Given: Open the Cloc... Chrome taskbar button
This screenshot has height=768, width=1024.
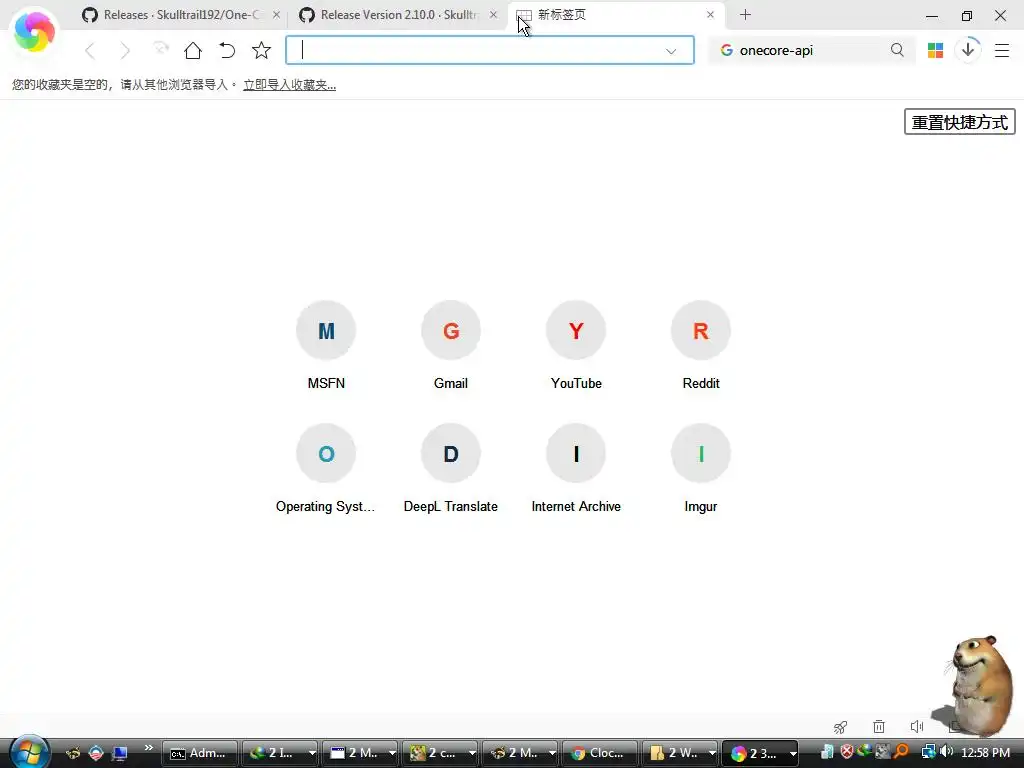Looking at the screenshot, I should (x=600, y=753).
